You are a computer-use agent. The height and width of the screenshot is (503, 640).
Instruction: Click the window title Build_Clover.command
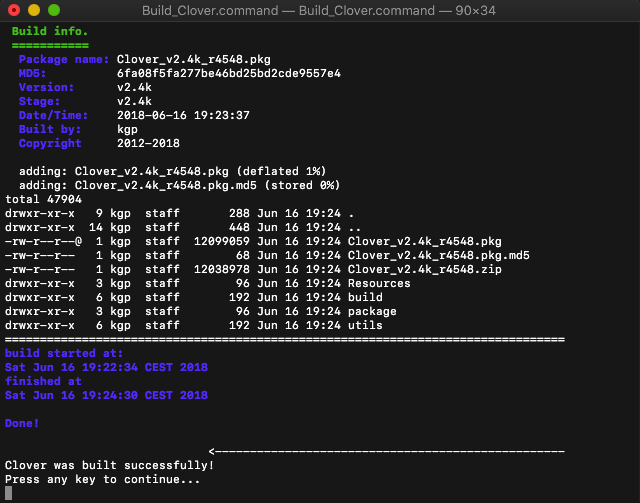point(318,10)
